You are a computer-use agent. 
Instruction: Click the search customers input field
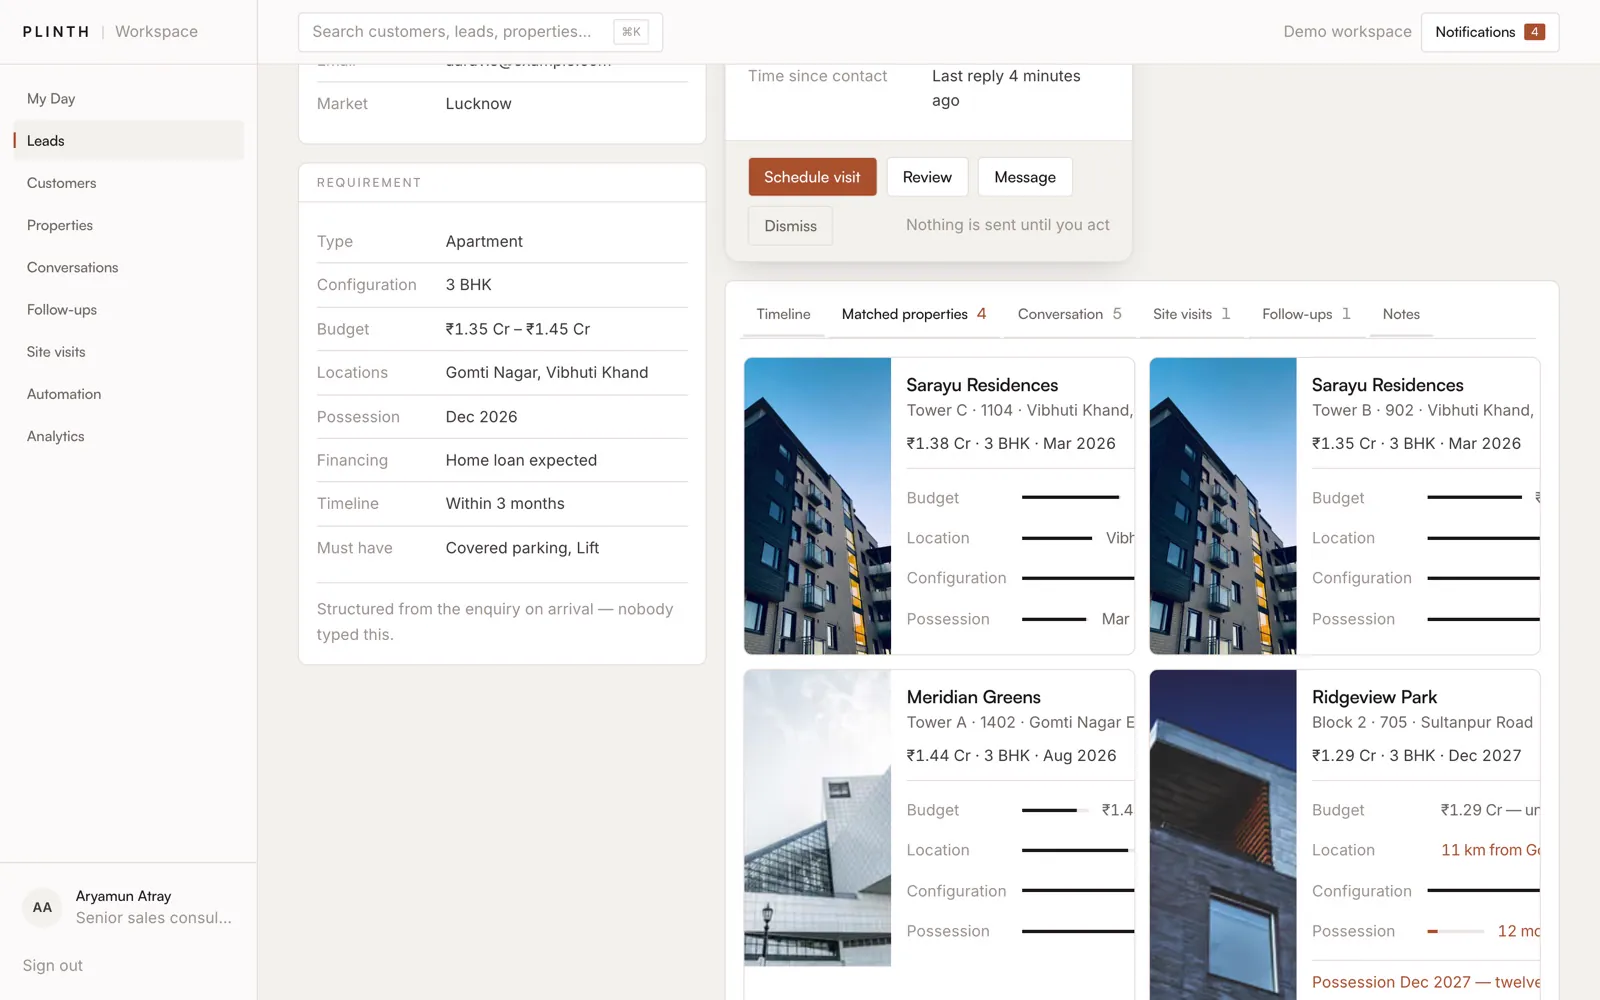click(x=480, y=32)
